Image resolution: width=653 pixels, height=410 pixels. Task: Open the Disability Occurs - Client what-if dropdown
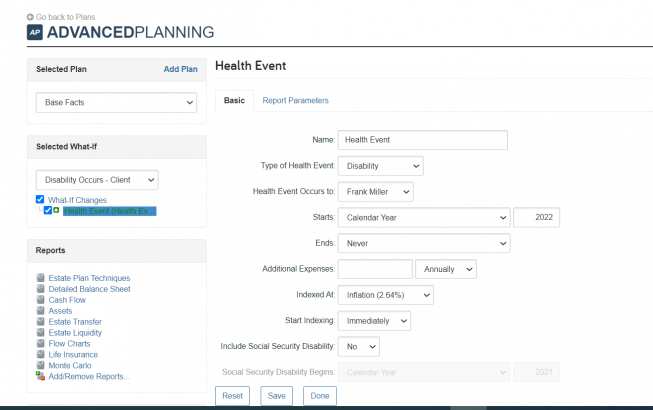pyautogui.click(x=97, y=180)
